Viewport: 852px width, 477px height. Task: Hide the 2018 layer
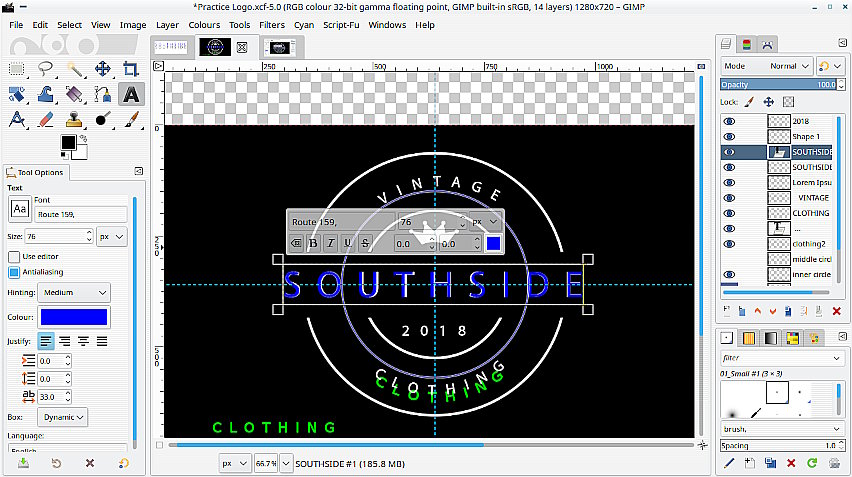pyautogui.click(x=729, y=121)
